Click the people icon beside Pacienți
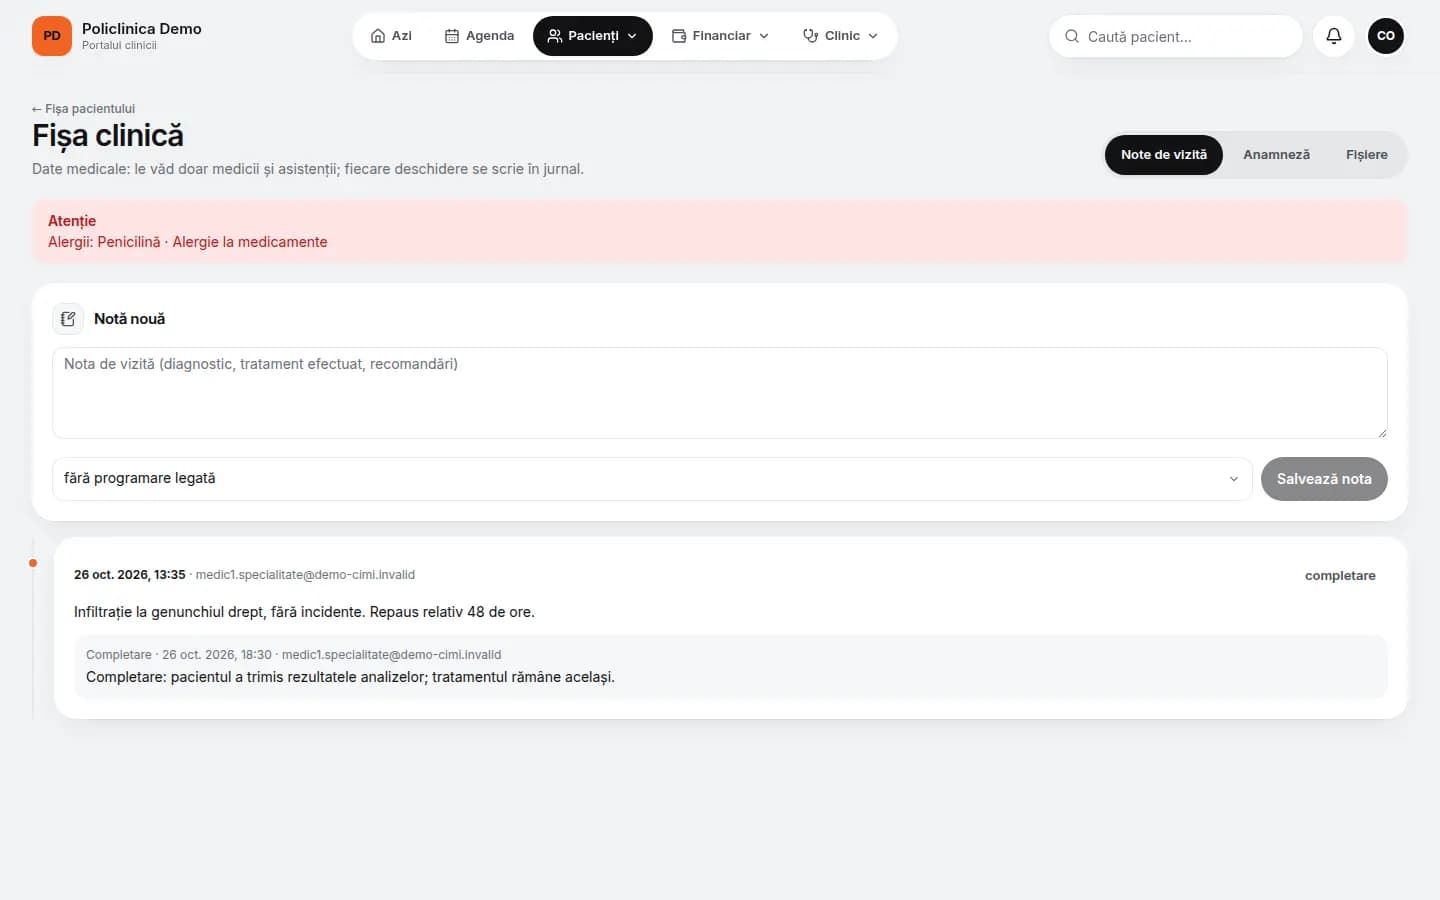This screenshot has height=900, width=1440. click(x=555, y=36)
